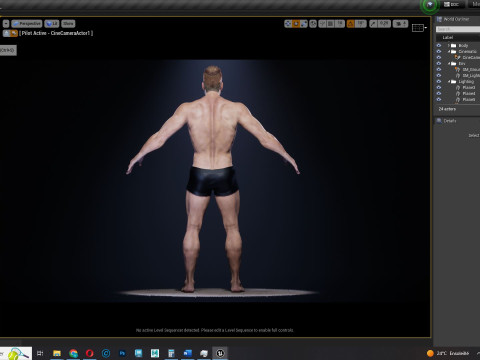Hide the Env folder via eye icon
Viewport: 480px width, 360px height.
point(439,64)
